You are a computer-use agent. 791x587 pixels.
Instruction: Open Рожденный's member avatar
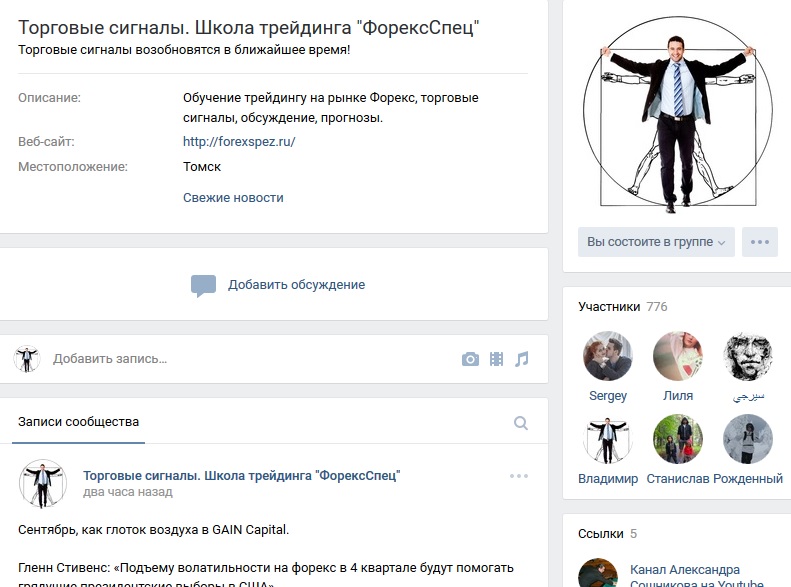(748, 439)
